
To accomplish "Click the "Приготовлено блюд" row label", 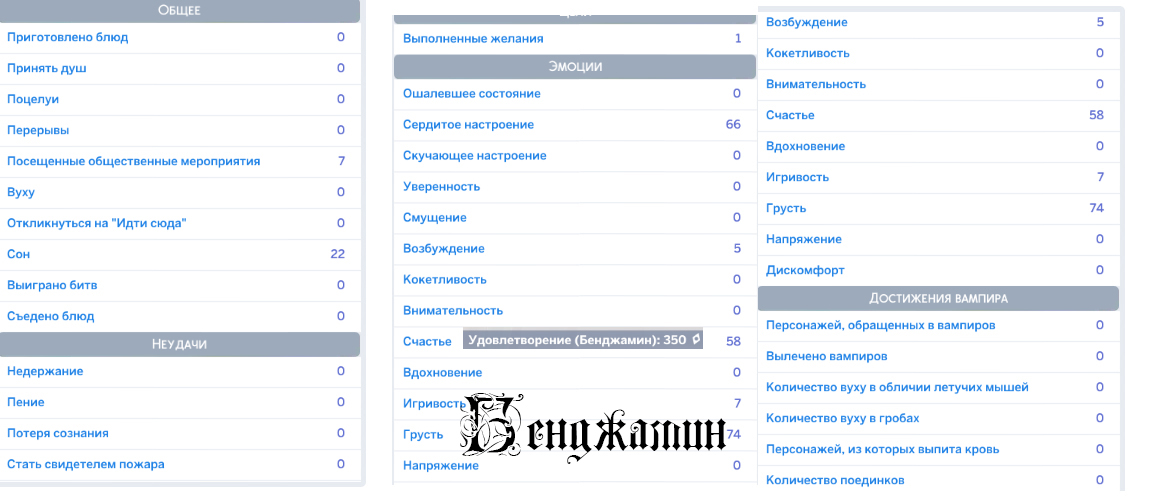I will 67,37.
